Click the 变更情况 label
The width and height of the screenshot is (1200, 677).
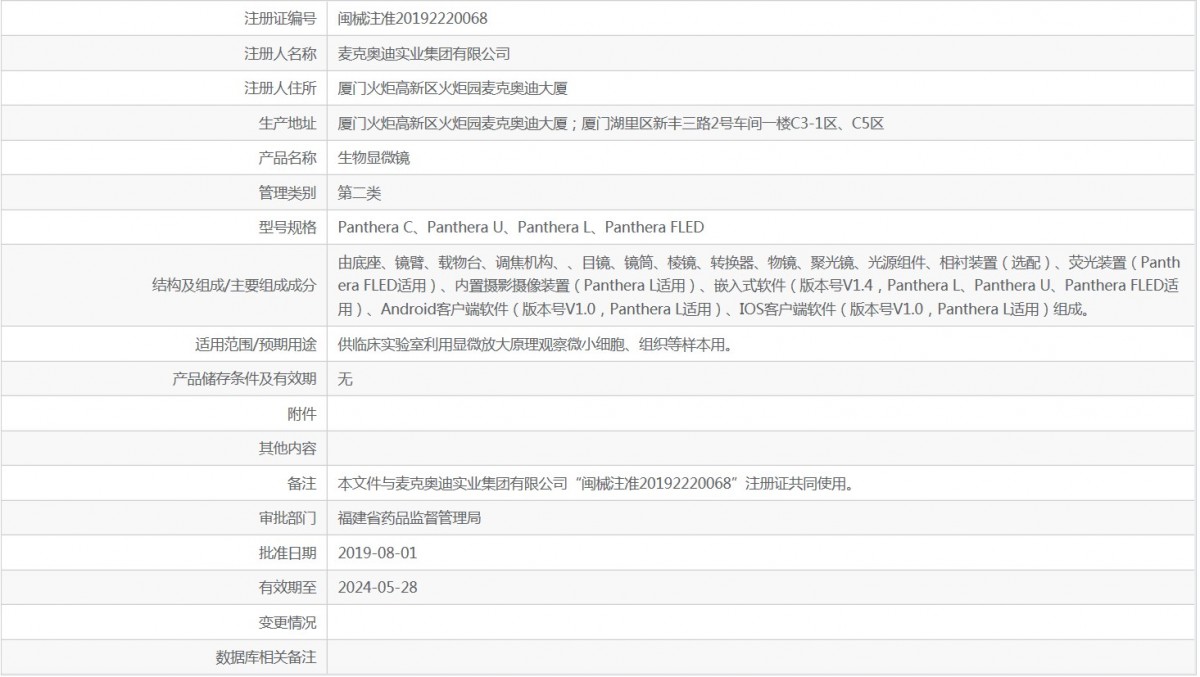pyautogui.click(x=288, y=622)
